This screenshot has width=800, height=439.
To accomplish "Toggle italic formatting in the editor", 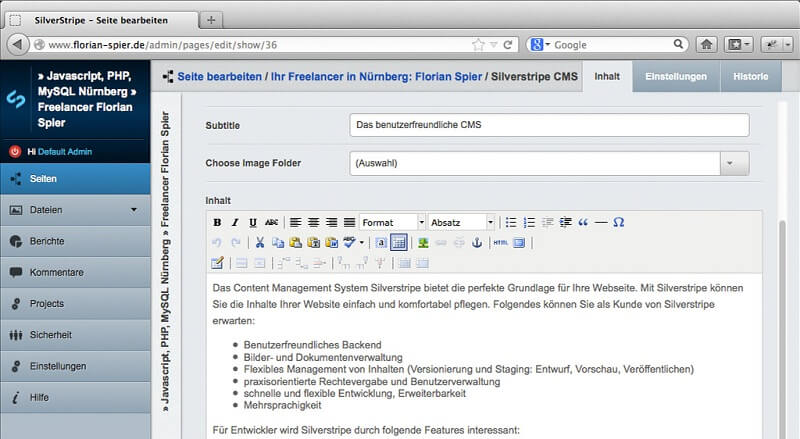I will pos(235,223).
